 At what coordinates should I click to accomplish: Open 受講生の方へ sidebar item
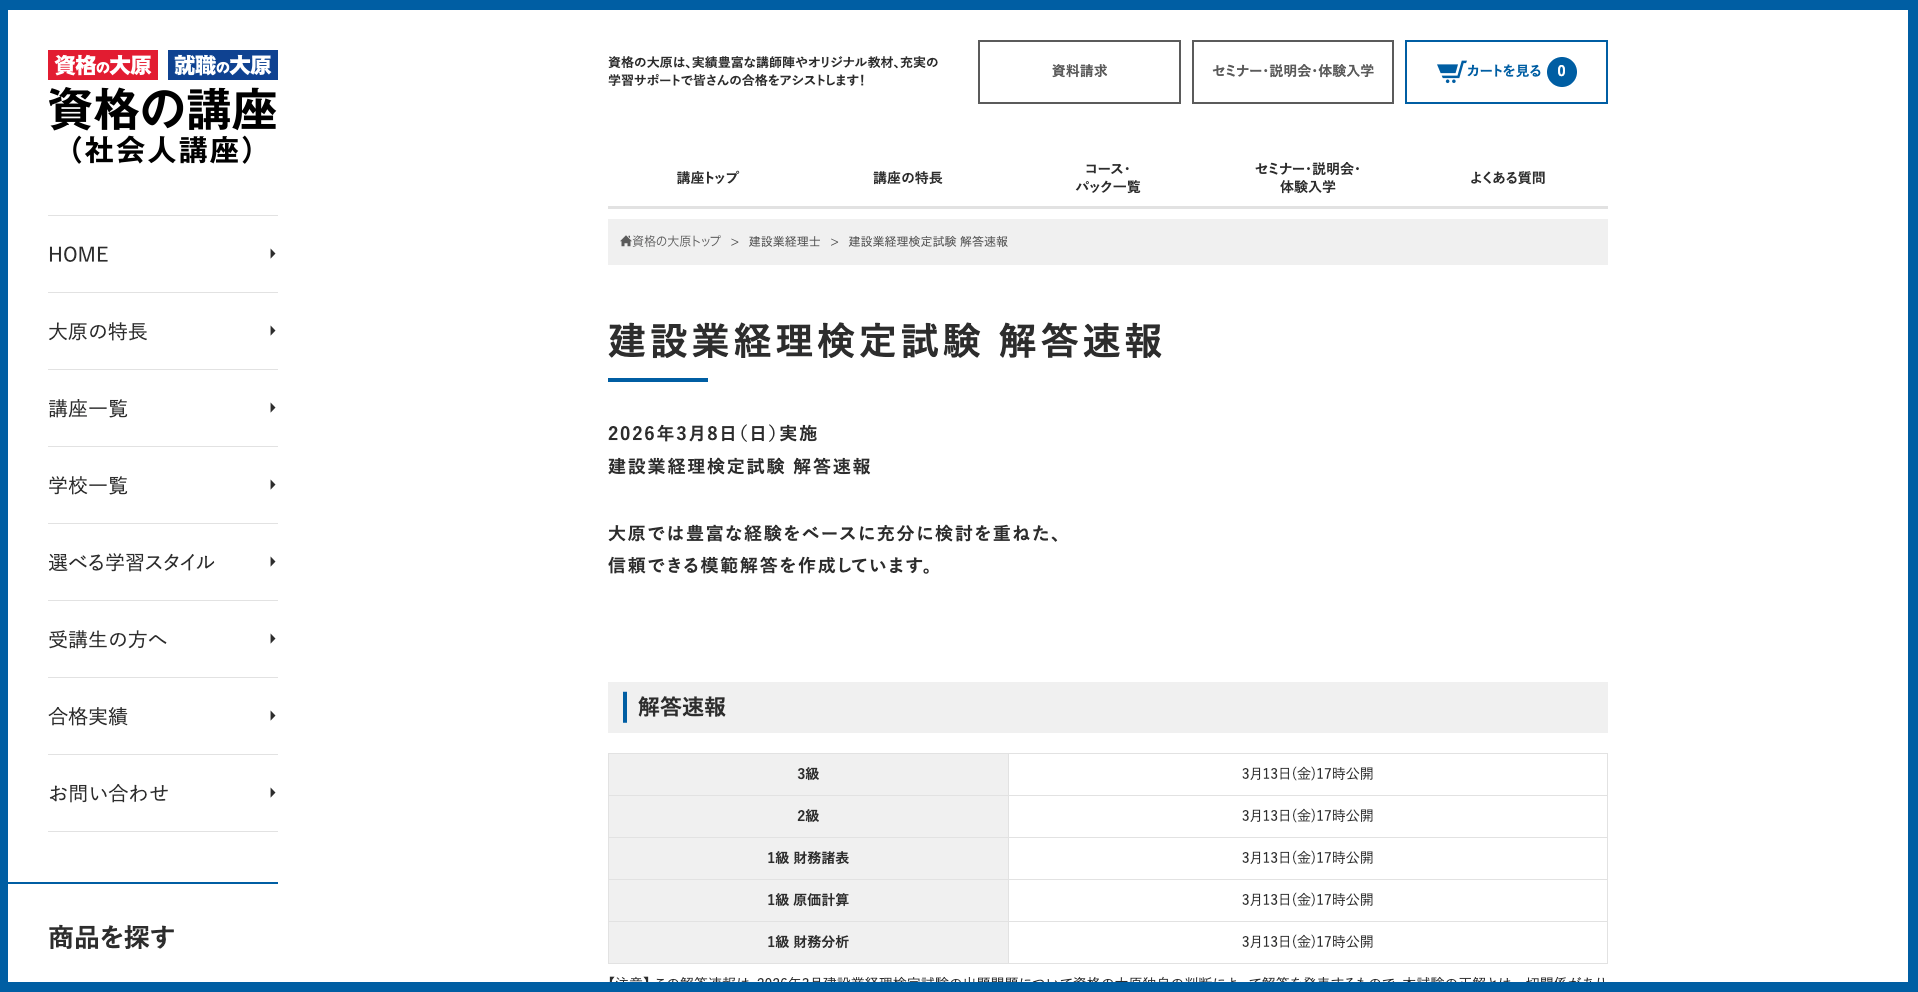(x=107, y=639)
